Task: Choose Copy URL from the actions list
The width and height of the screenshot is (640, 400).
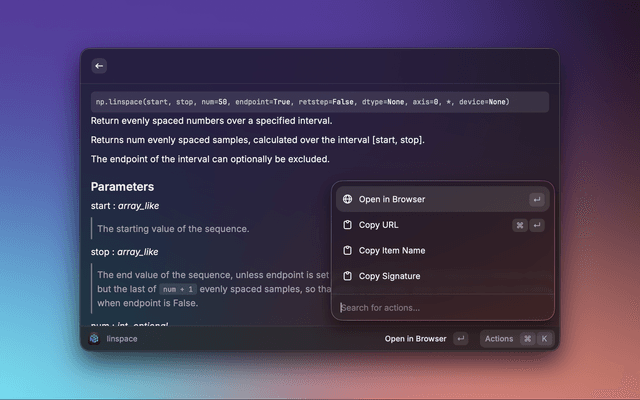Action: click(378, 225)
